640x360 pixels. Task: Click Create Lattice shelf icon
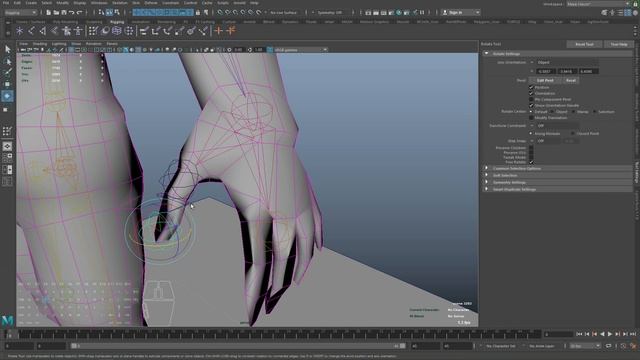click(117, 31)
